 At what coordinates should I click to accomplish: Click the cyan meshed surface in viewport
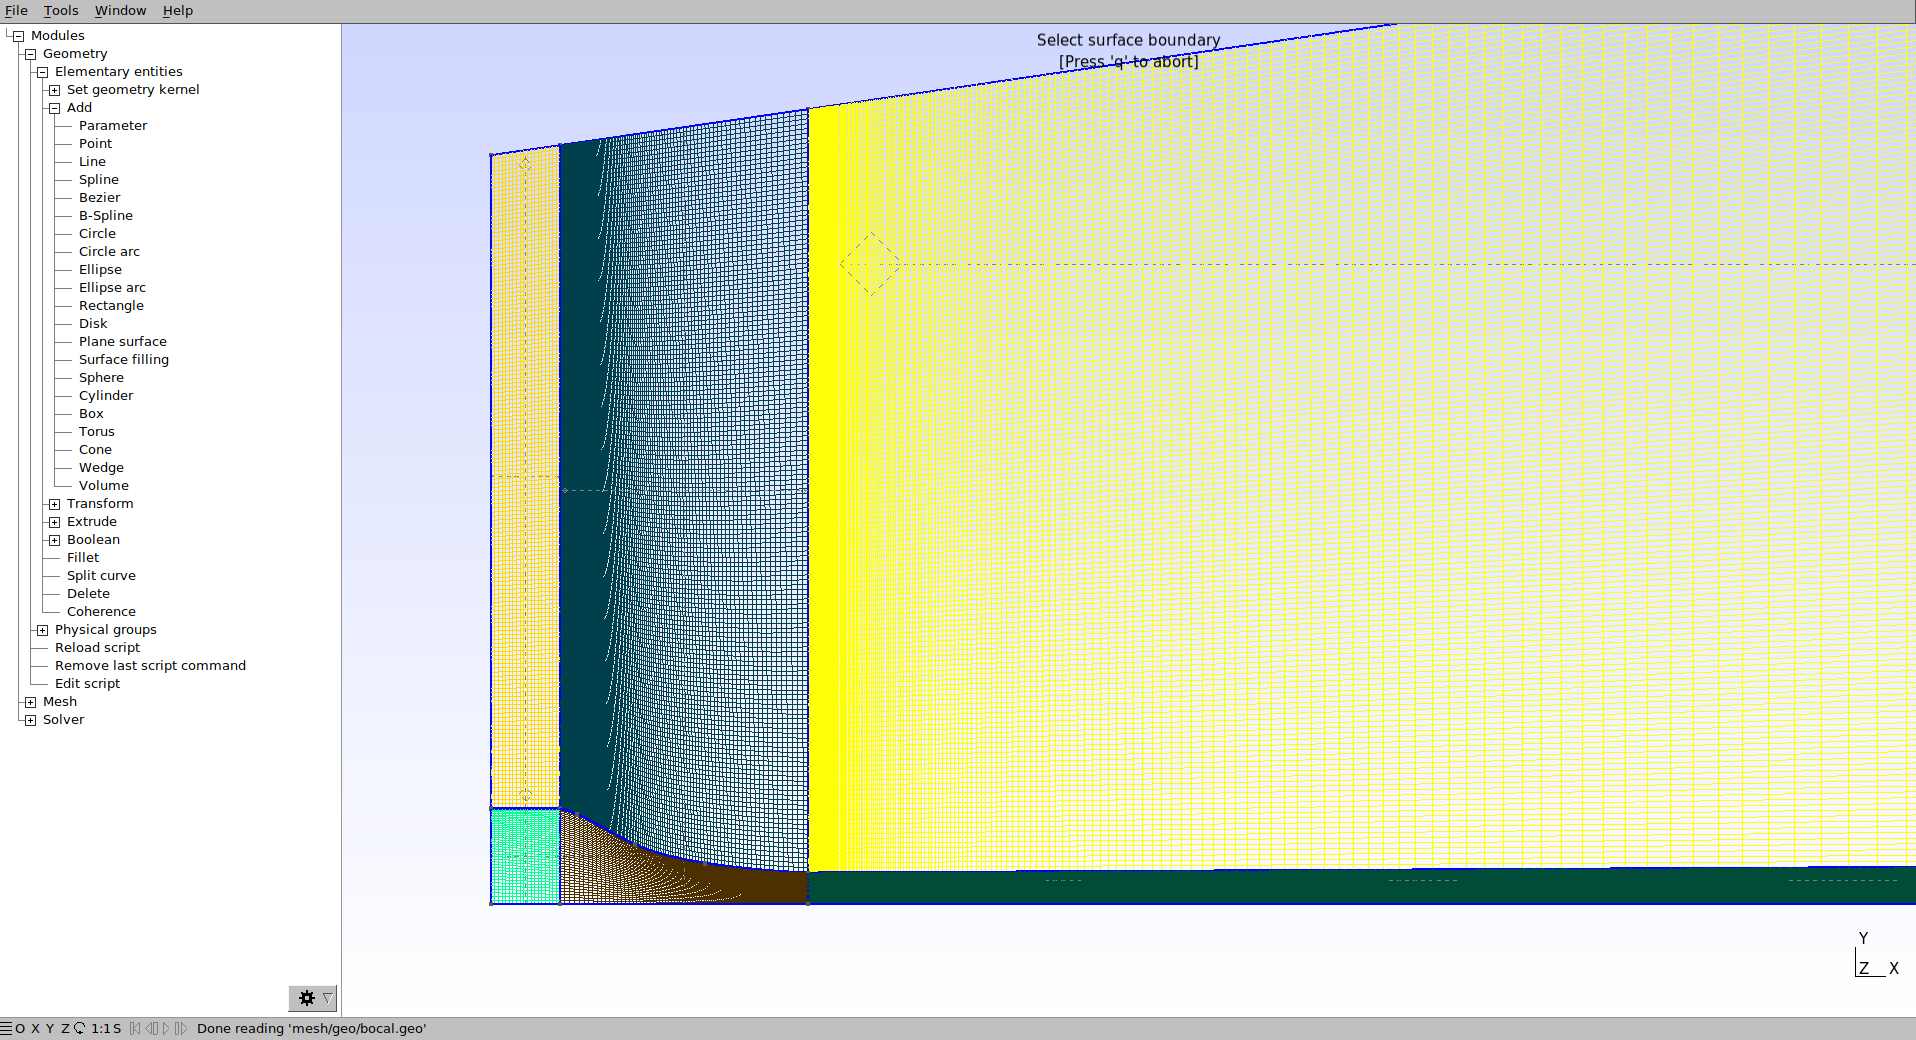pyautogui.click(x=525, y=857)
